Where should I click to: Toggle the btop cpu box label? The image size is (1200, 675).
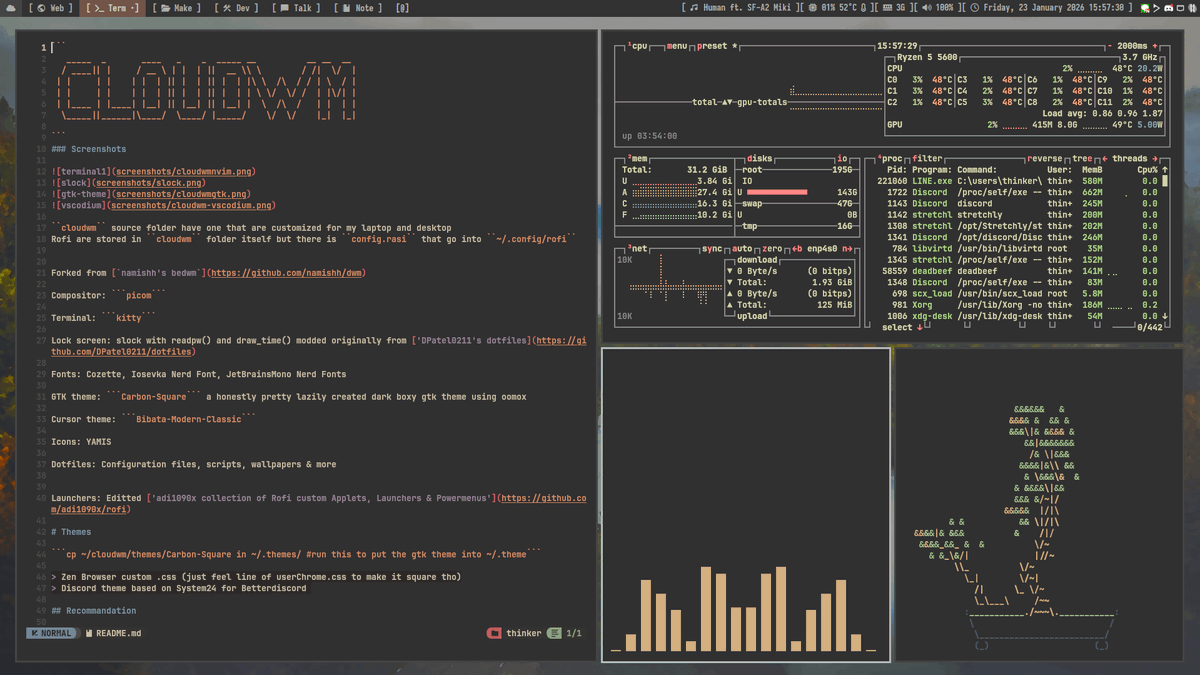(x=639, y=46)
